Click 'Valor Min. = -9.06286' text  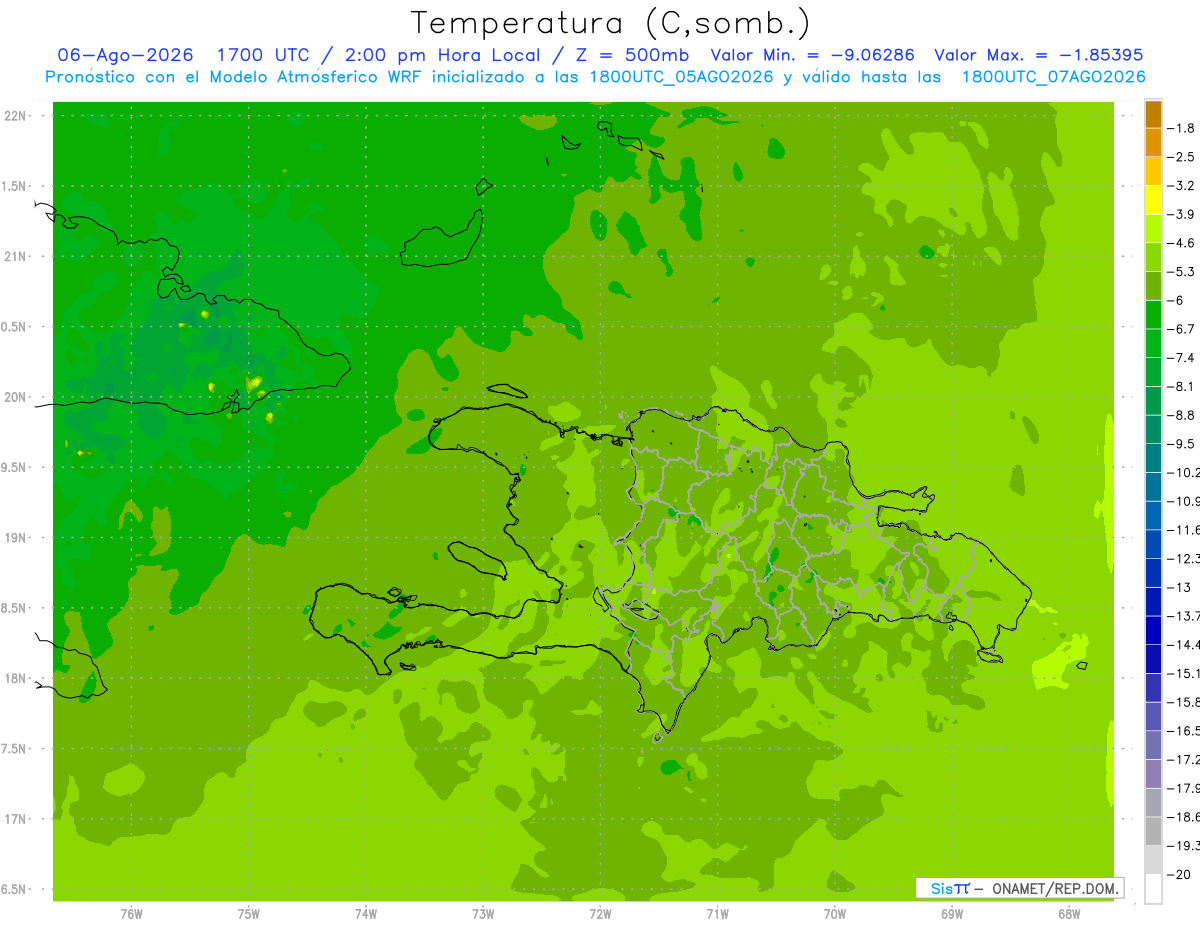812,55
